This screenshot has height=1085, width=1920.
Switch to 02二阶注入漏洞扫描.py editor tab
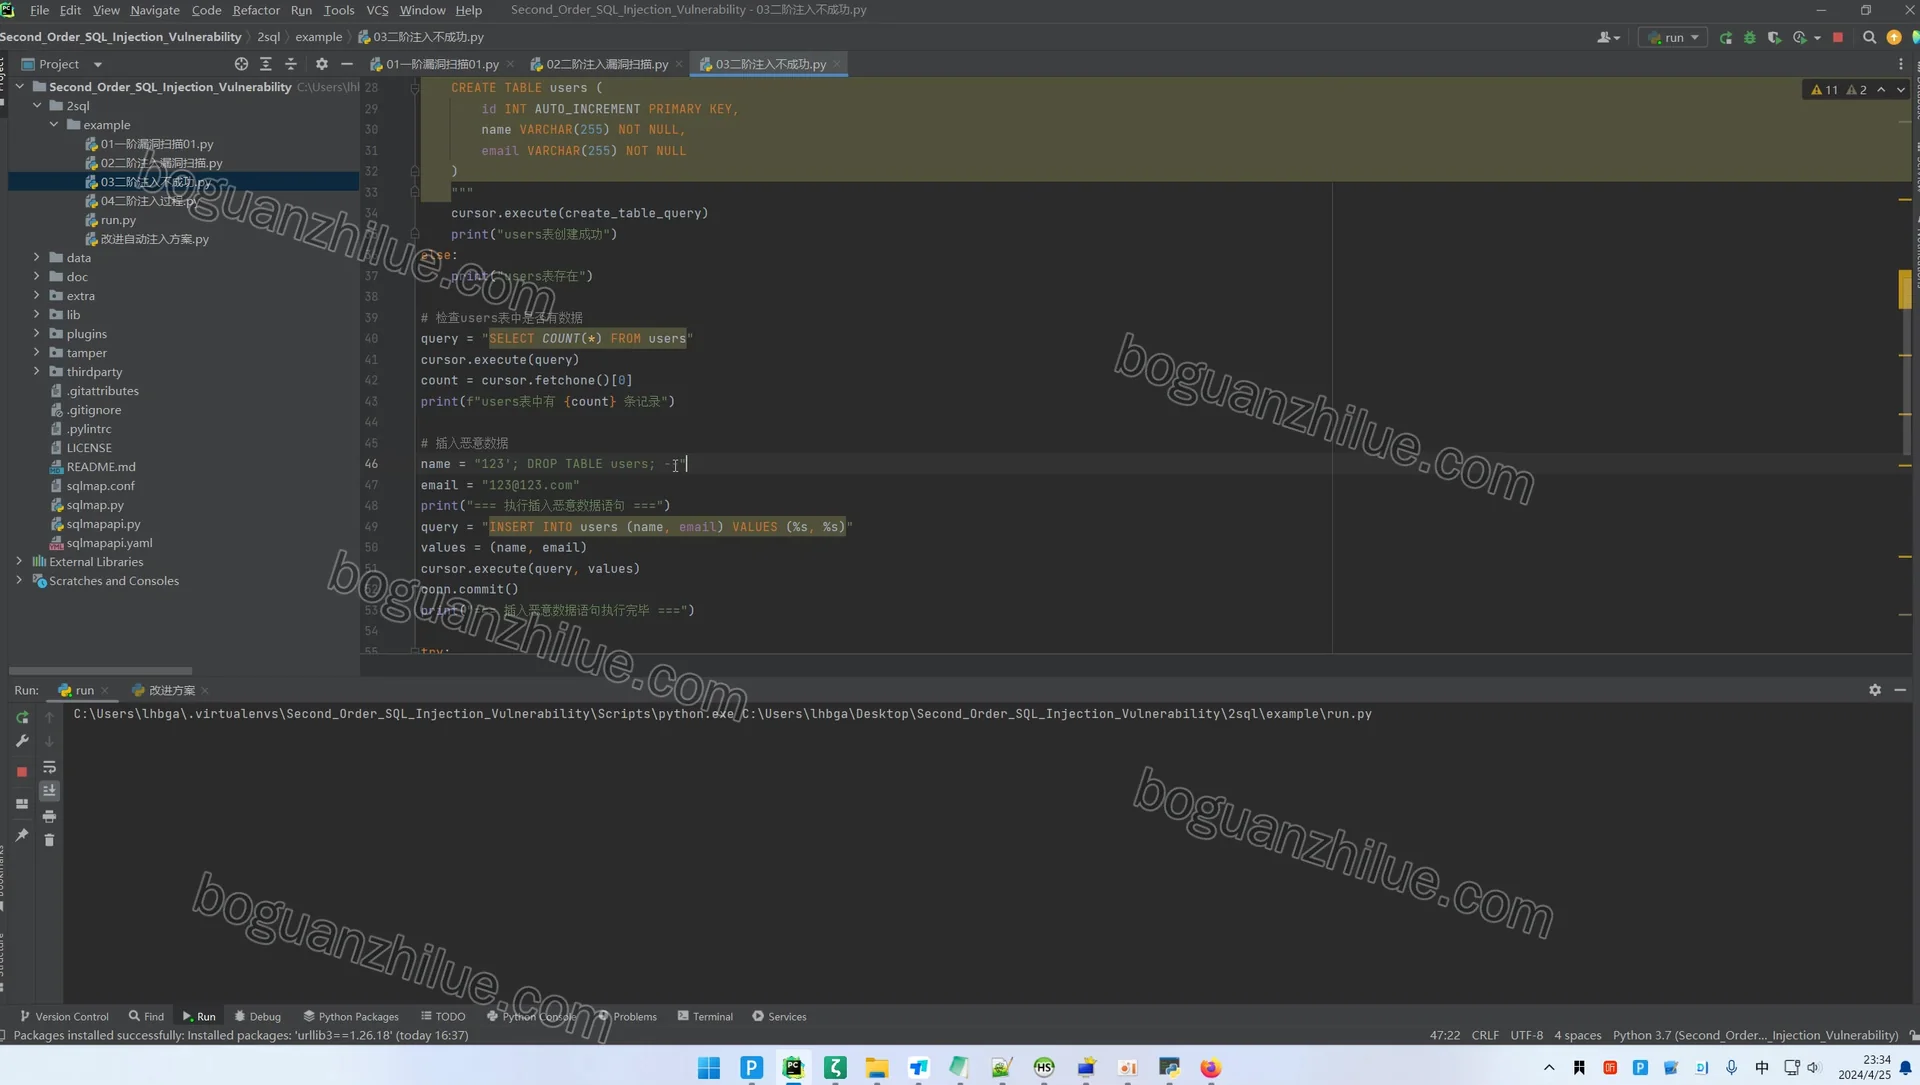click(605, 64)
